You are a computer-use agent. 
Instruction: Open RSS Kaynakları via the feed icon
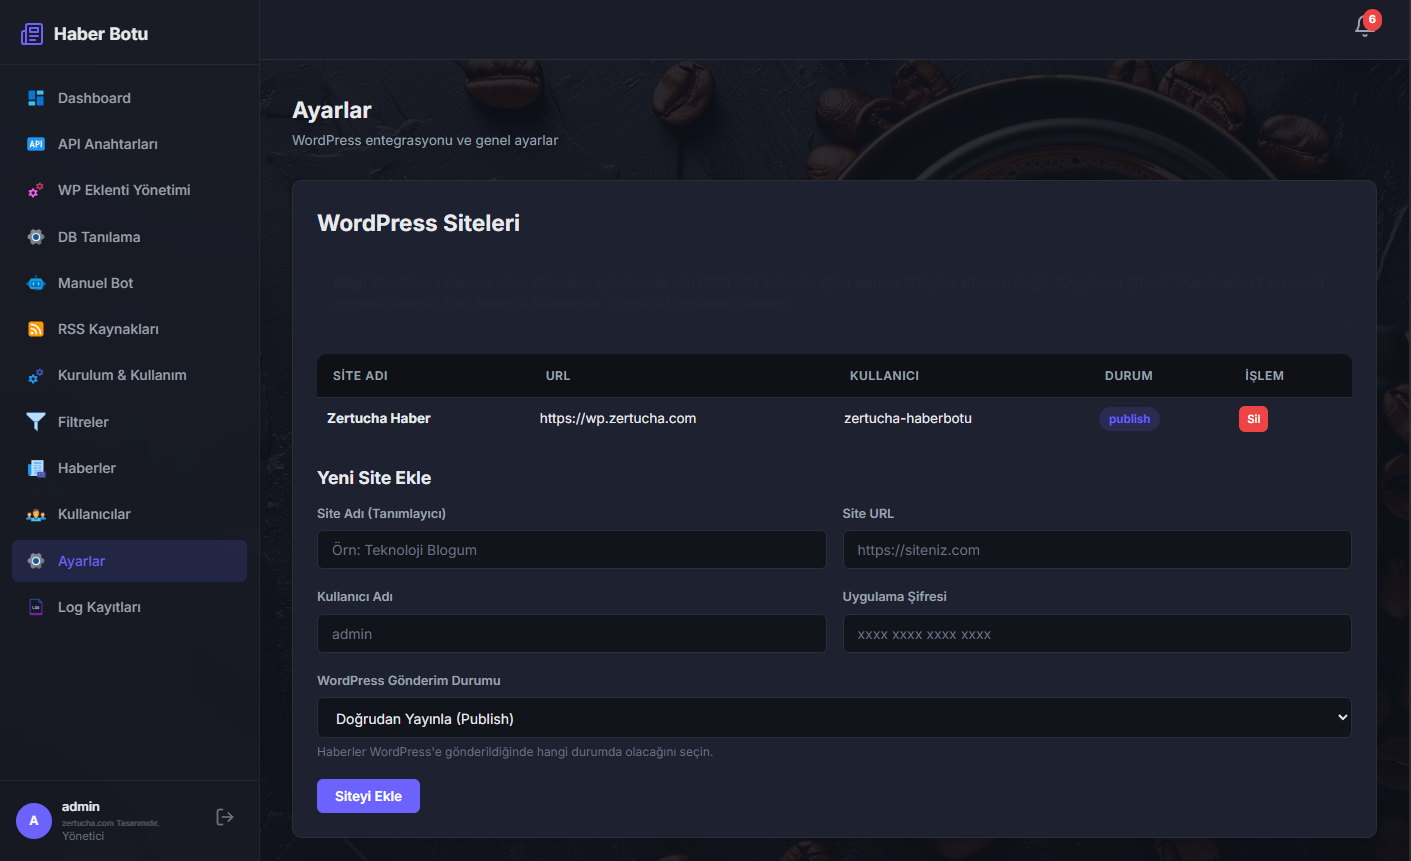[x=36, y=328]
